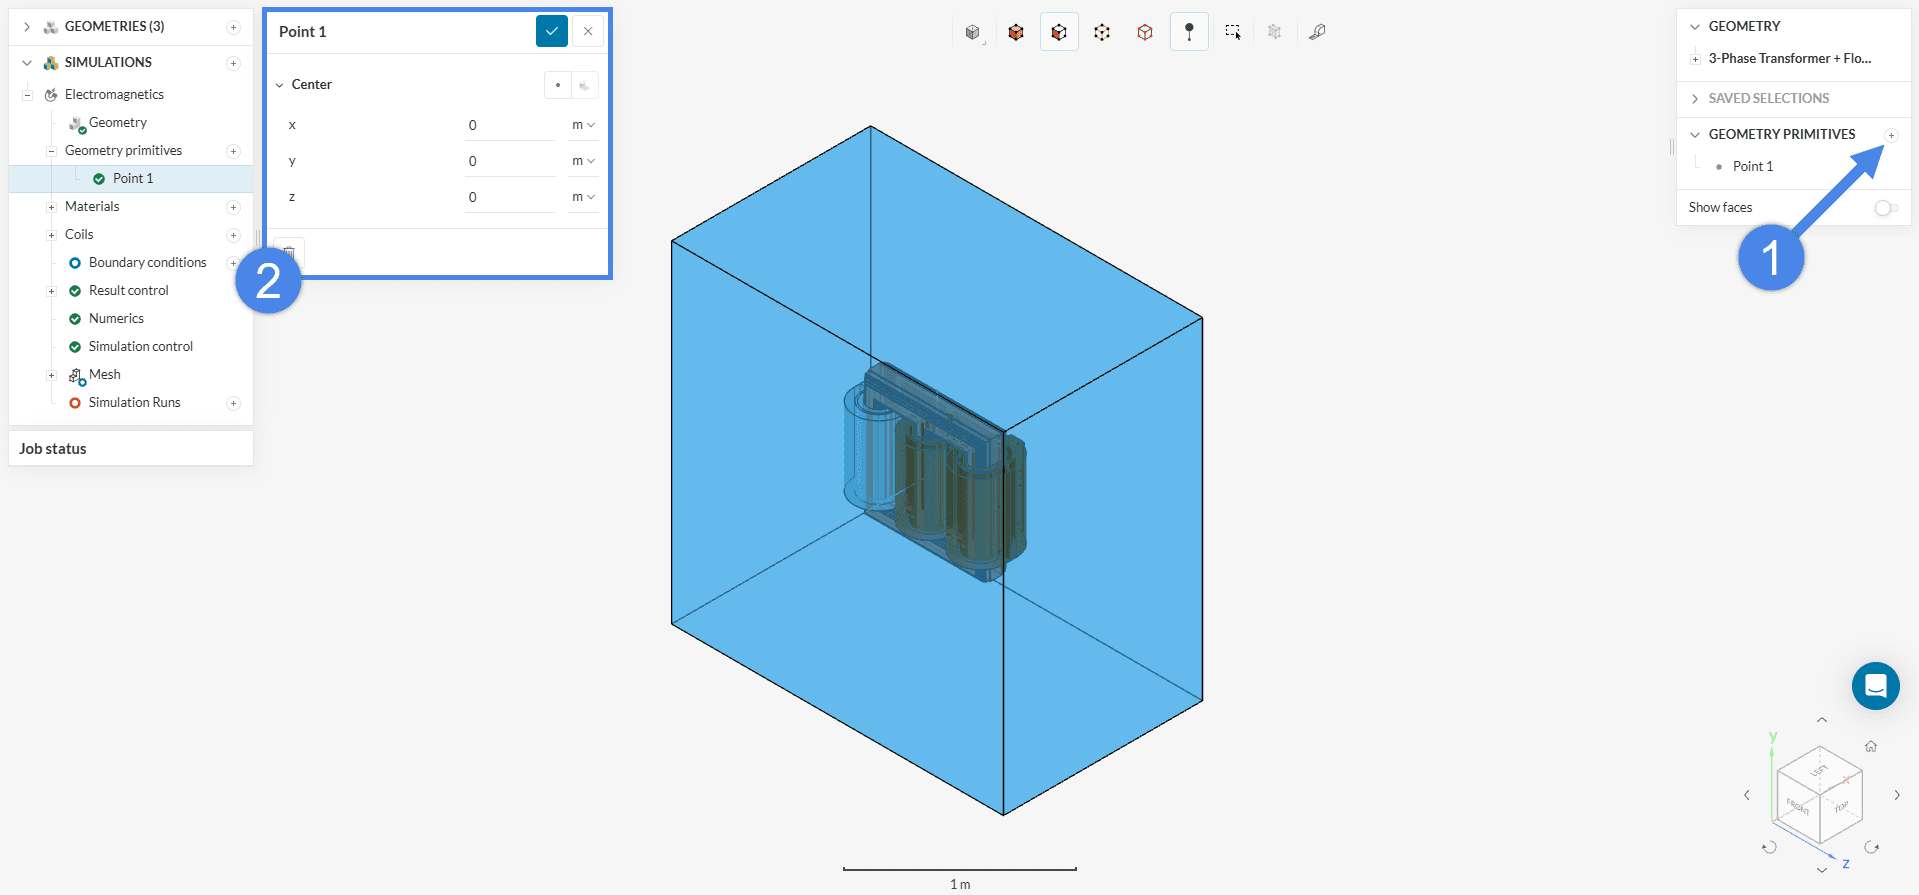Reset view with the home icon
1919x895 pixels.
(1870, 746)
